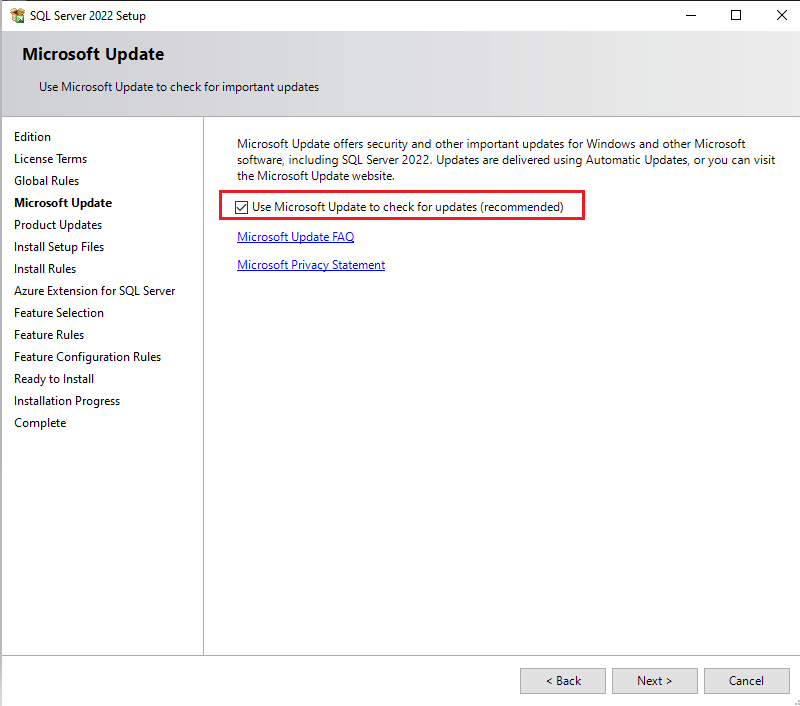The width and height of the screenshot is (800, 706).
Task: Open the Feature Selection step
Action: [59, 313]
